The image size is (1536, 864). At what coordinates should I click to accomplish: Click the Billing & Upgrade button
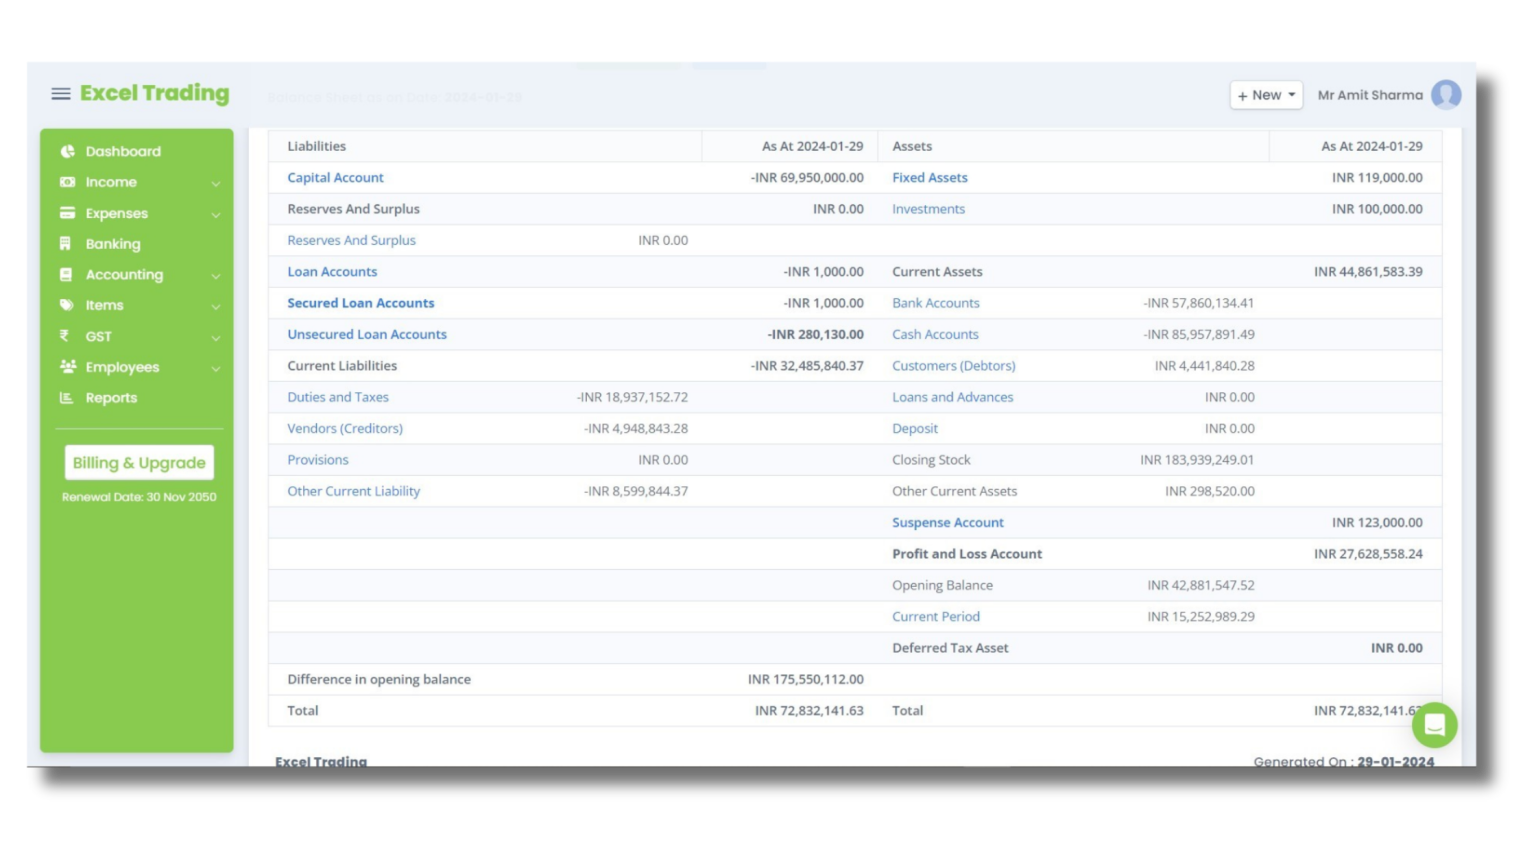[138, 462]
